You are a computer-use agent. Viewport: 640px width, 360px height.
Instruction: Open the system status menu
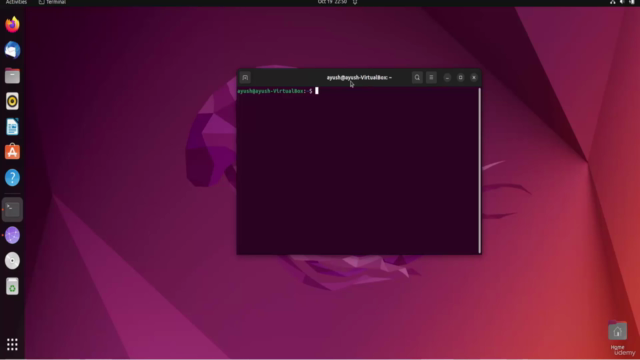coord(622,2)
